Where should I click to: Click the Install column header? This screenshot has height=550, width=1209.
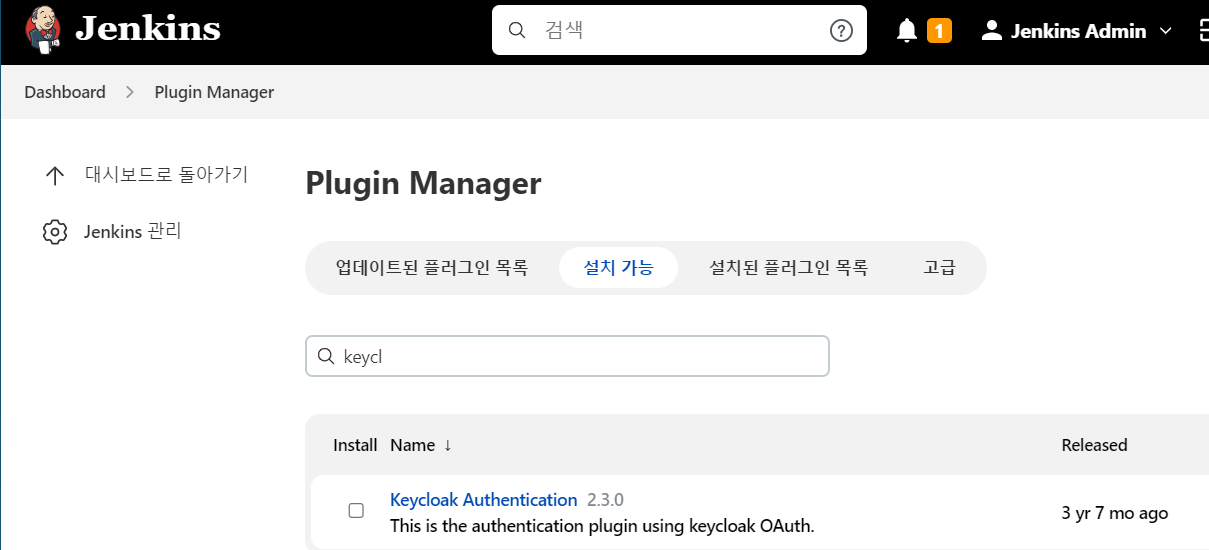pyautogui.click(x=355, y=445)
